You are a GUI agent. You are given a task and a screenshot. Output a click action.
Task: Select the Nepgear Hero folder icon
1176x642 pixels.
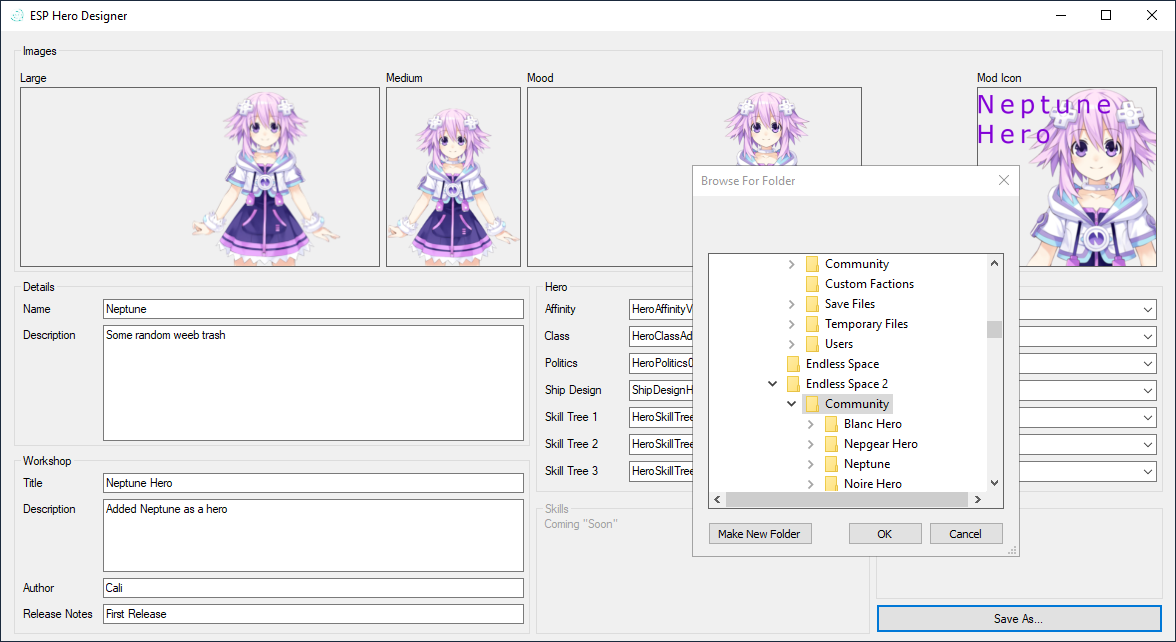coord(831,444)
